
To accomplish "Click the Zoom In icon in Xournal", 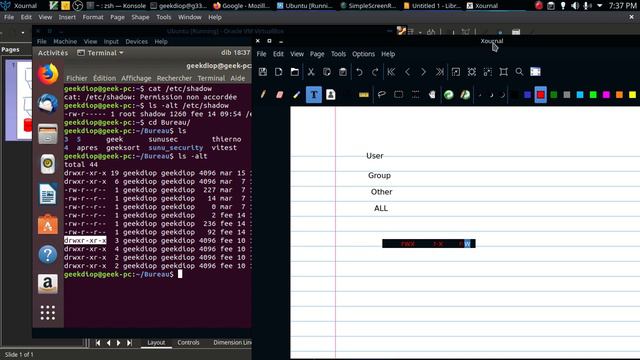I will 487,72.
